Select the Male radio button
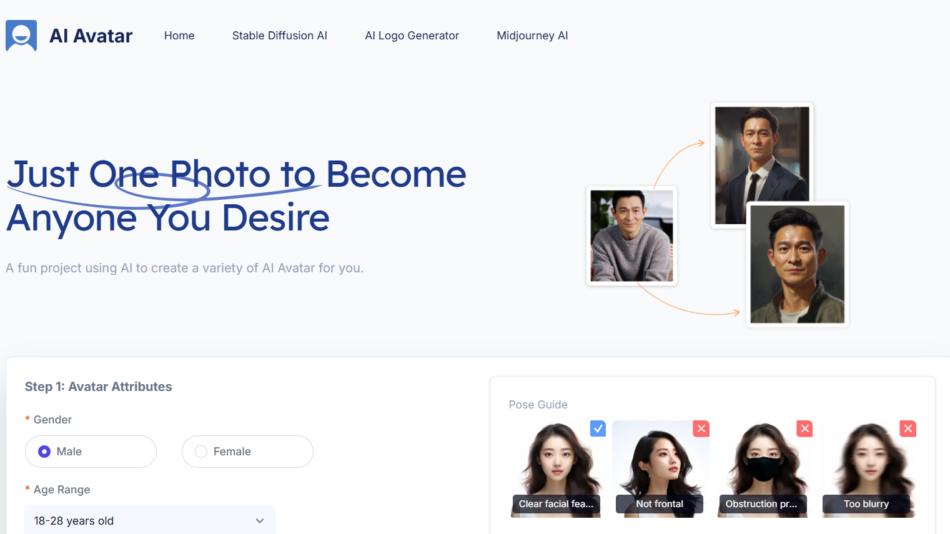This screenshot has height=534, width=950. [x=44, y=452]
